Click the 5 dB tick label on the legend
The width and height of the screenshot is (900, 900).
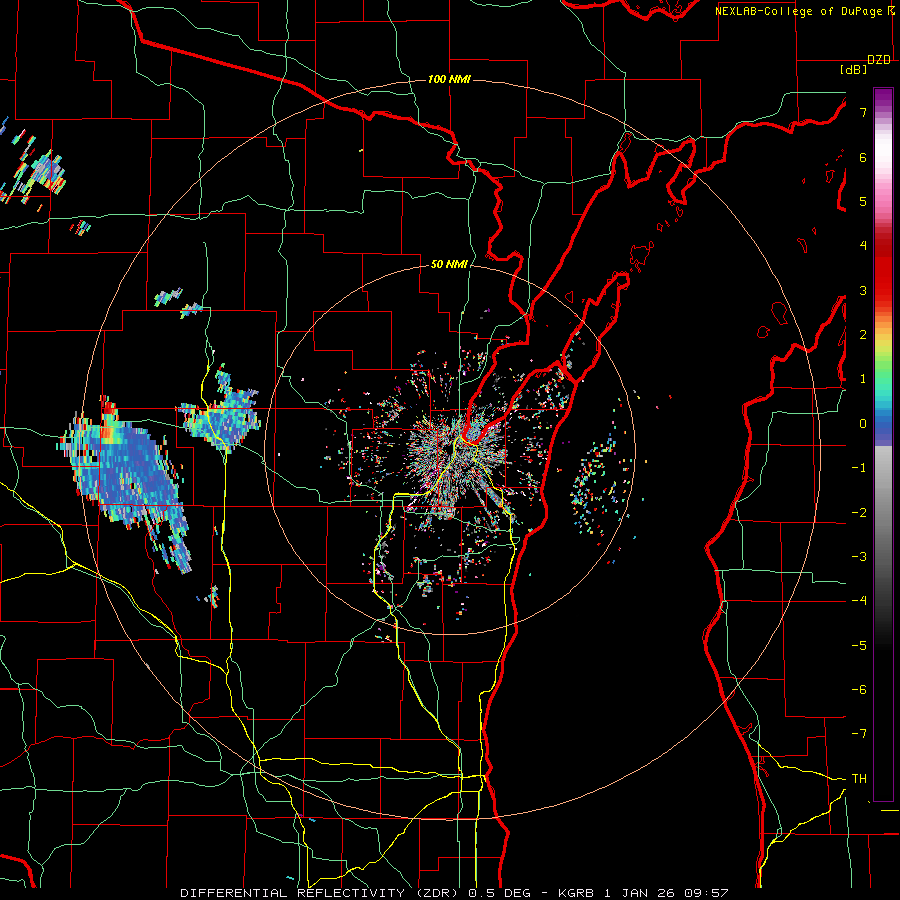pos(863,201)
